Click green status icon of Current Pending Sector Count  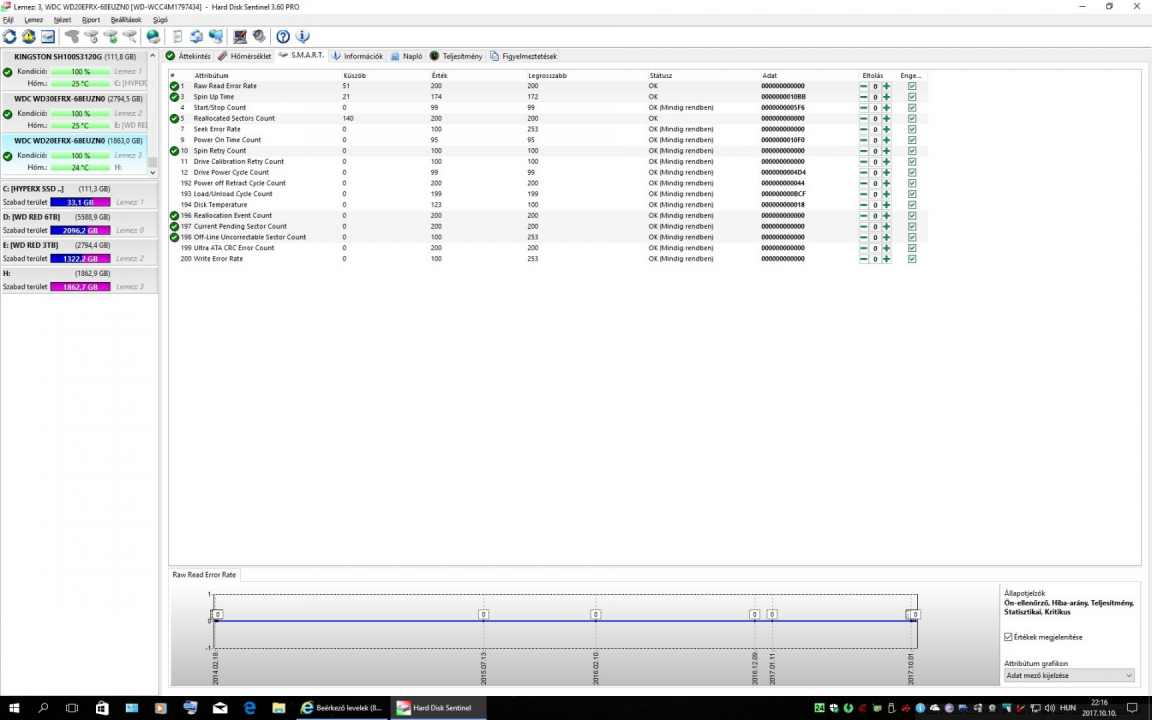pyautogui.click(x=174, y=226)
